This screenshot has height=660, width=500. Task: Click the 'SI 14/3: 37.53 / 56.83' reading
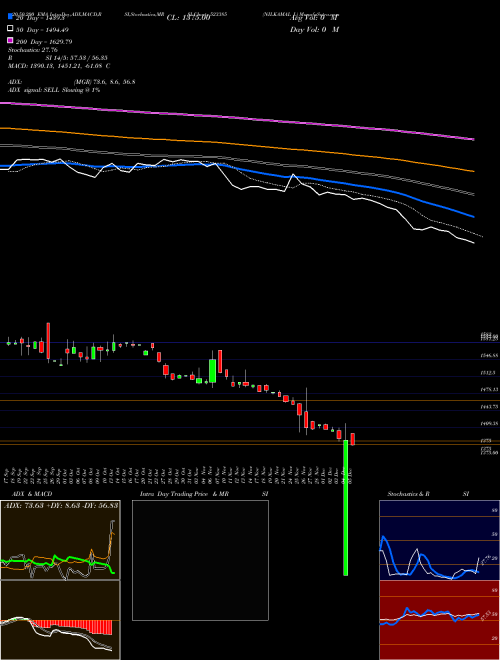[x=76, y=58]
